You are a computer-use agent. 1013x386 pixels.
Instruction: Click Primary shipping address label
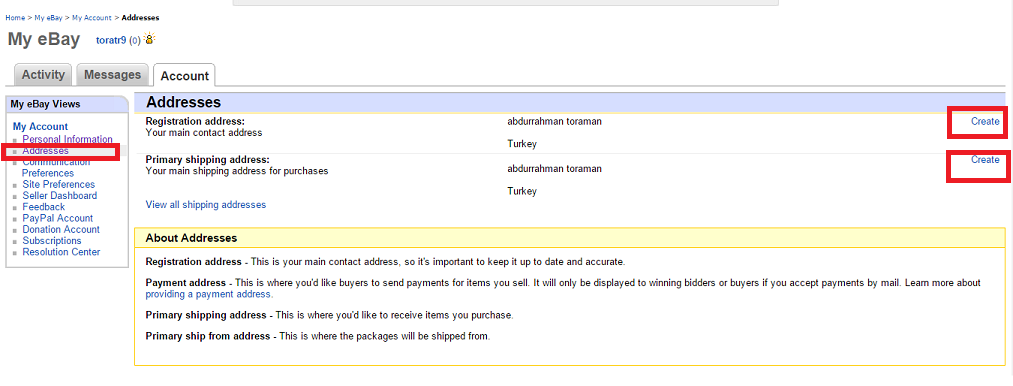207,160
